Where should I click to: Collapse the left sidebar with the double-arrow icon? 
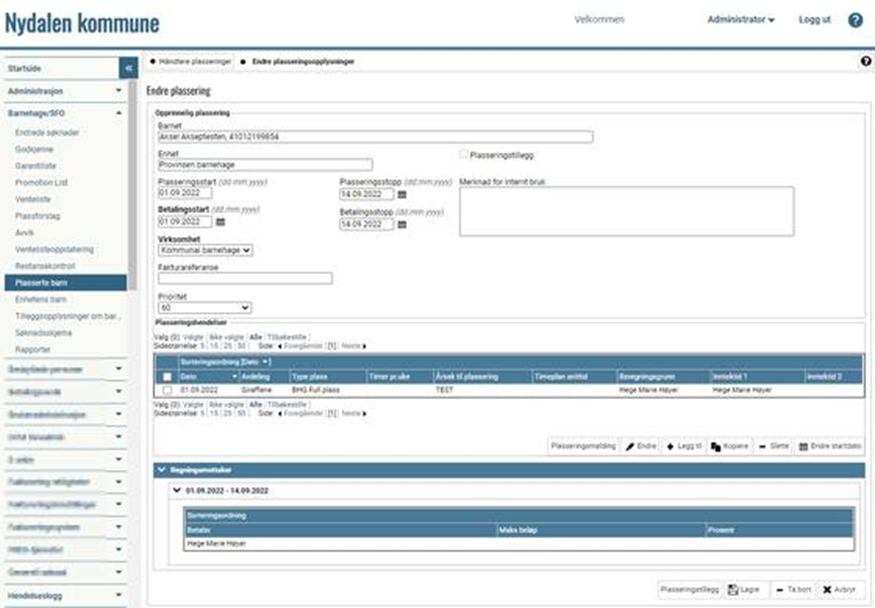(128, 68)
